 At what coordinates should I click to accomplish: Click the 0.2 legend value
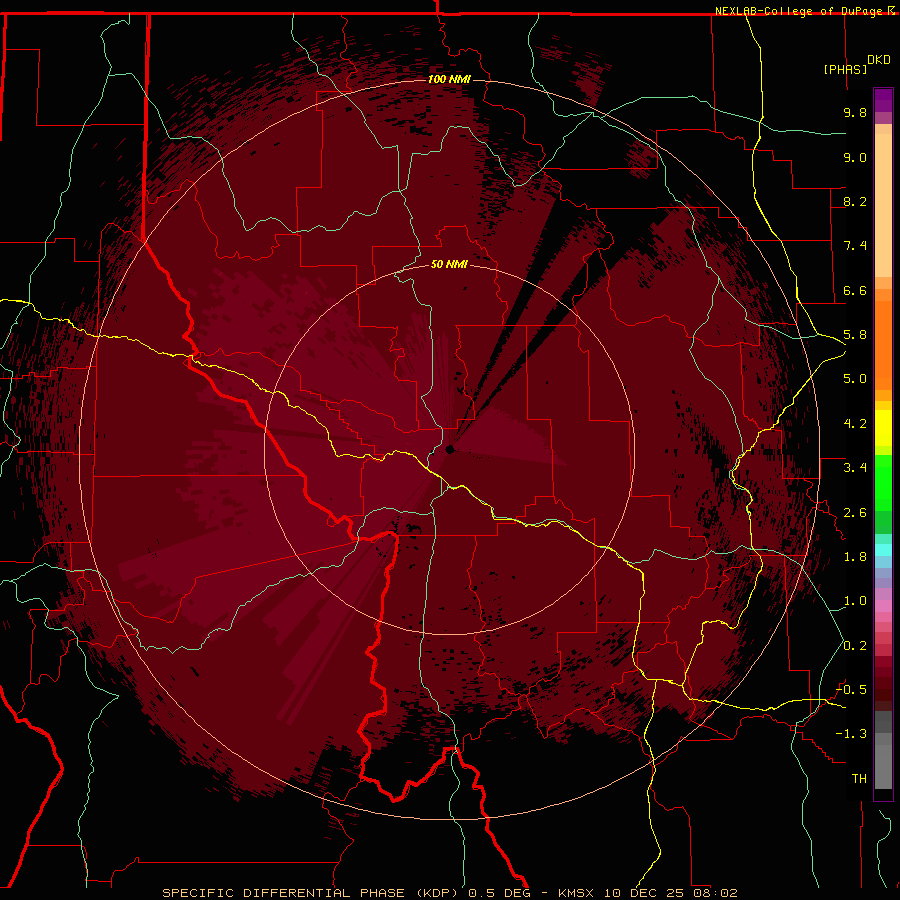tap(855, 646)
